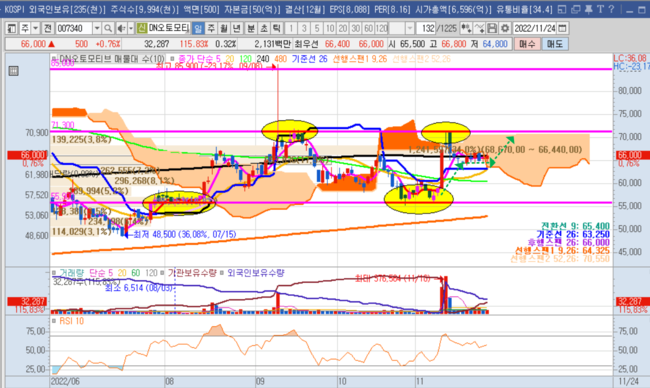Click the current price 66,000 in quote bar

coord(33,44)
